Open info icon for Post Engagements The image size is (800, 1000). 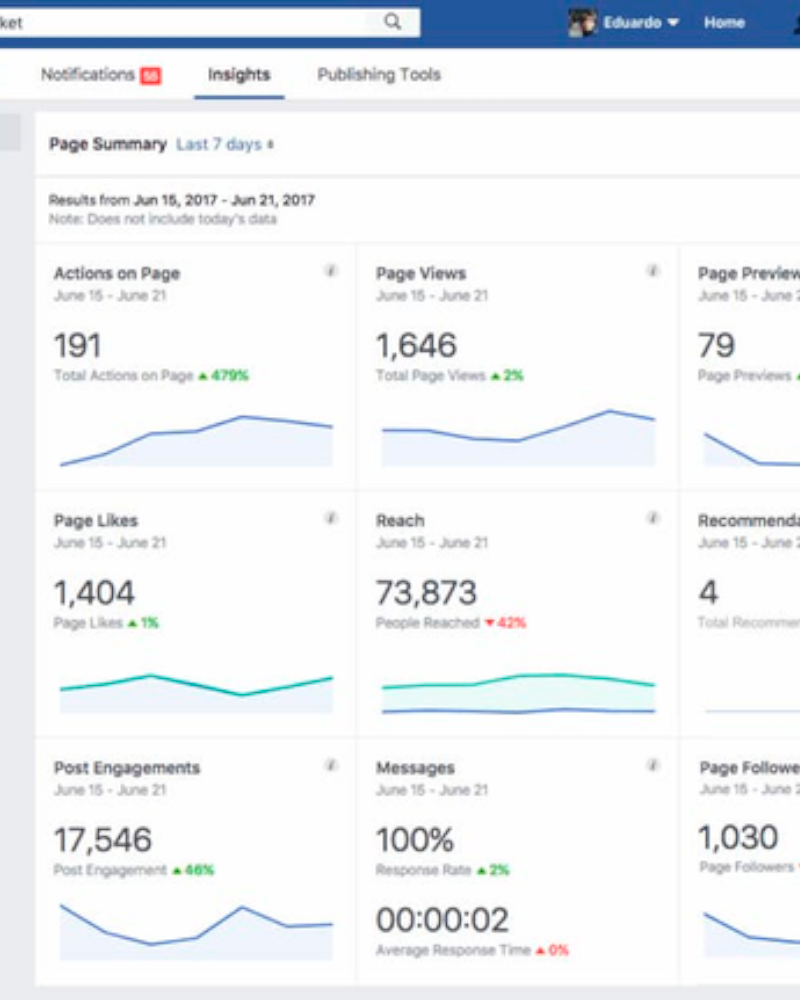point(330,765)
